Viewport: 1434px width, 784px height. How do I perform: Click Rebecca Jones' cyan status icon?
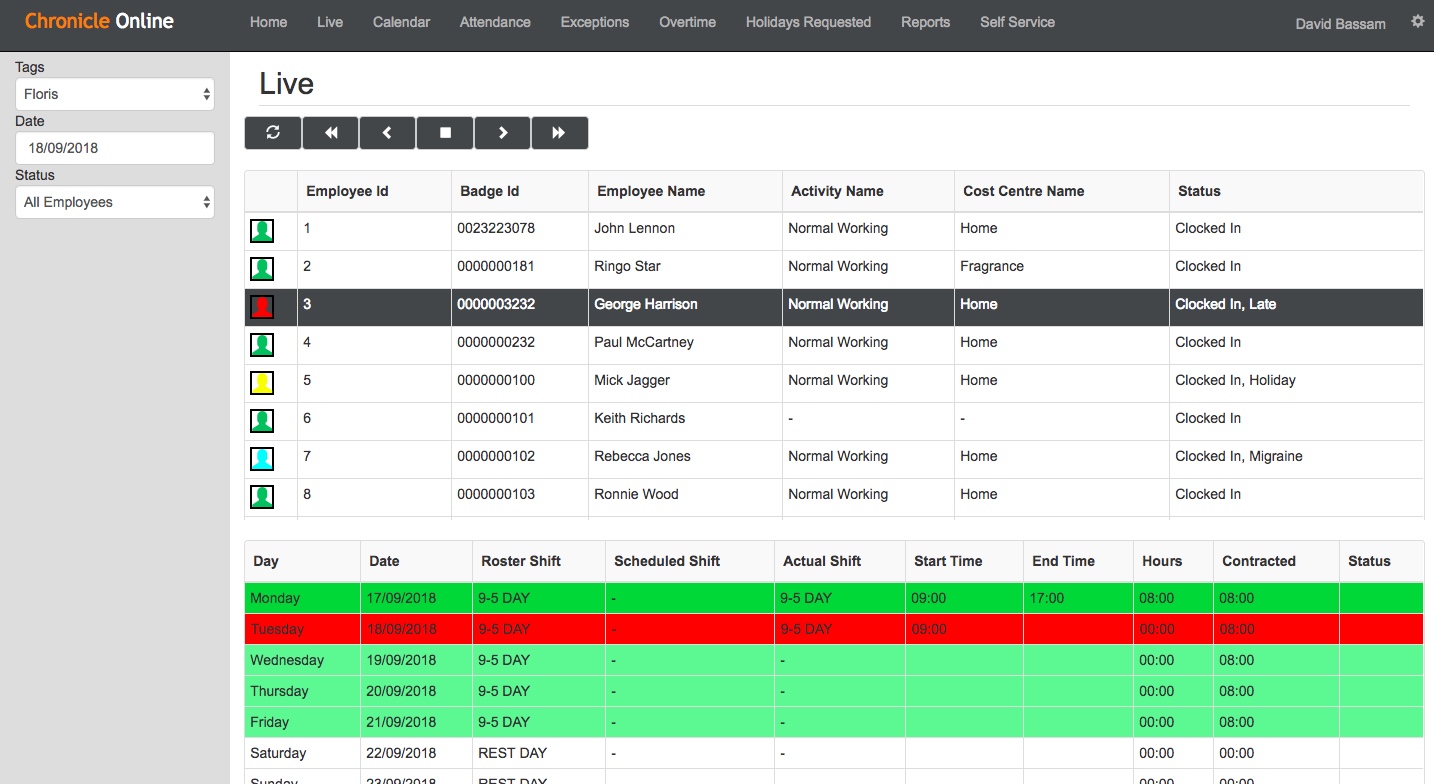point(262,459)
